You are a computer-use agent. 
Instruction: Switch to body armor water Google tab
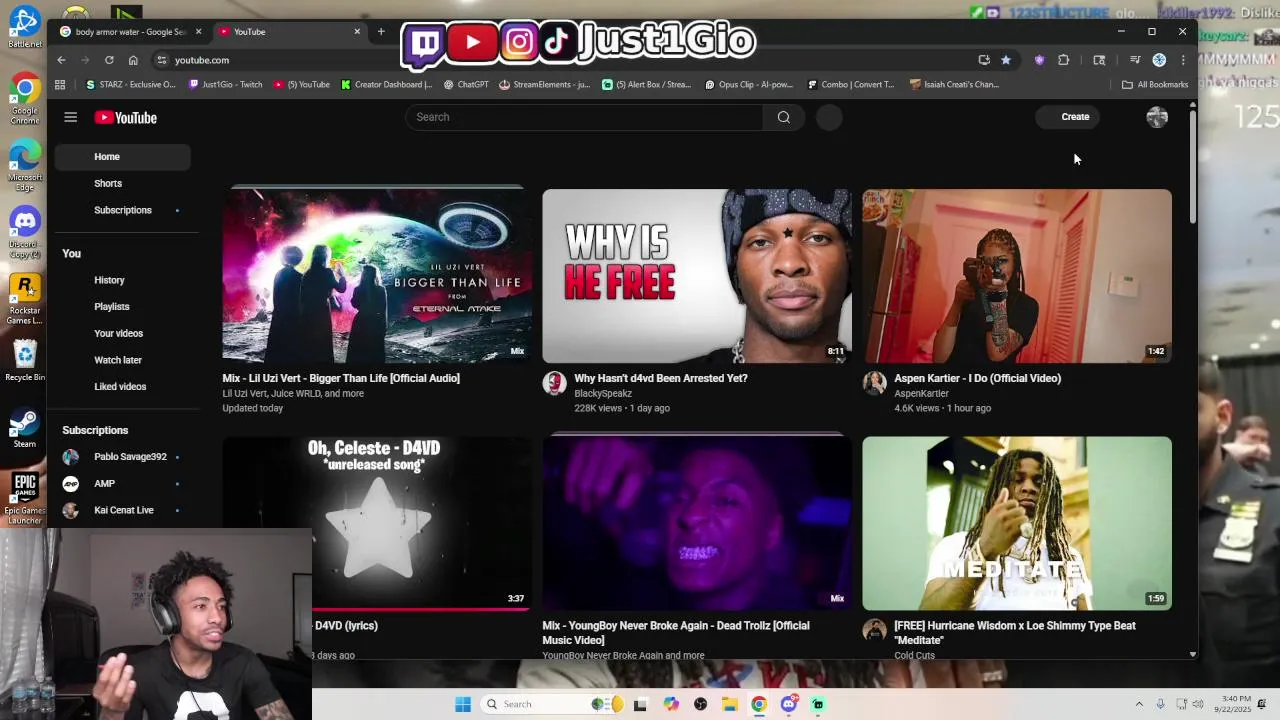click(x=130, y=32)
